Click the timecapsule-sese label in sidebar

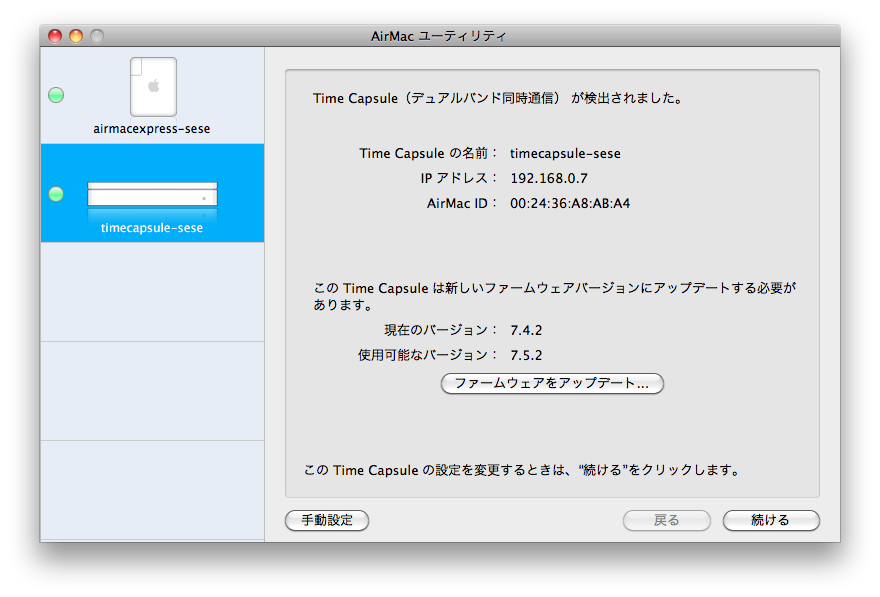point(152,228)
